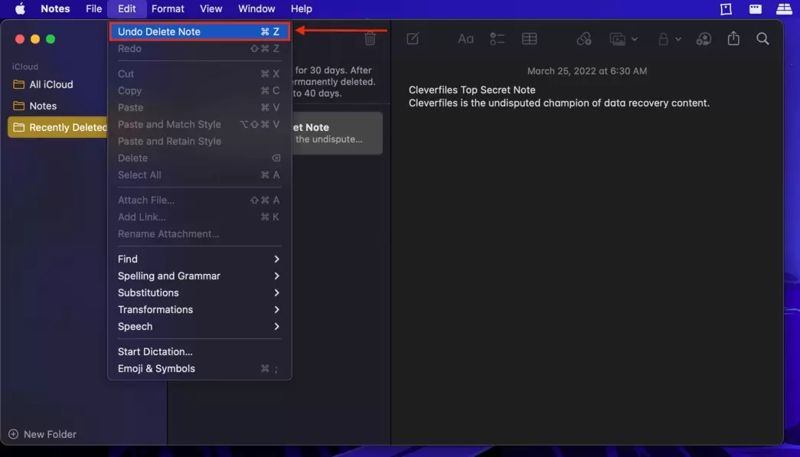Expand Spelling and Grammar submenu
The height and width of the screenshot is (457, 800).
[x=199, y=276]
